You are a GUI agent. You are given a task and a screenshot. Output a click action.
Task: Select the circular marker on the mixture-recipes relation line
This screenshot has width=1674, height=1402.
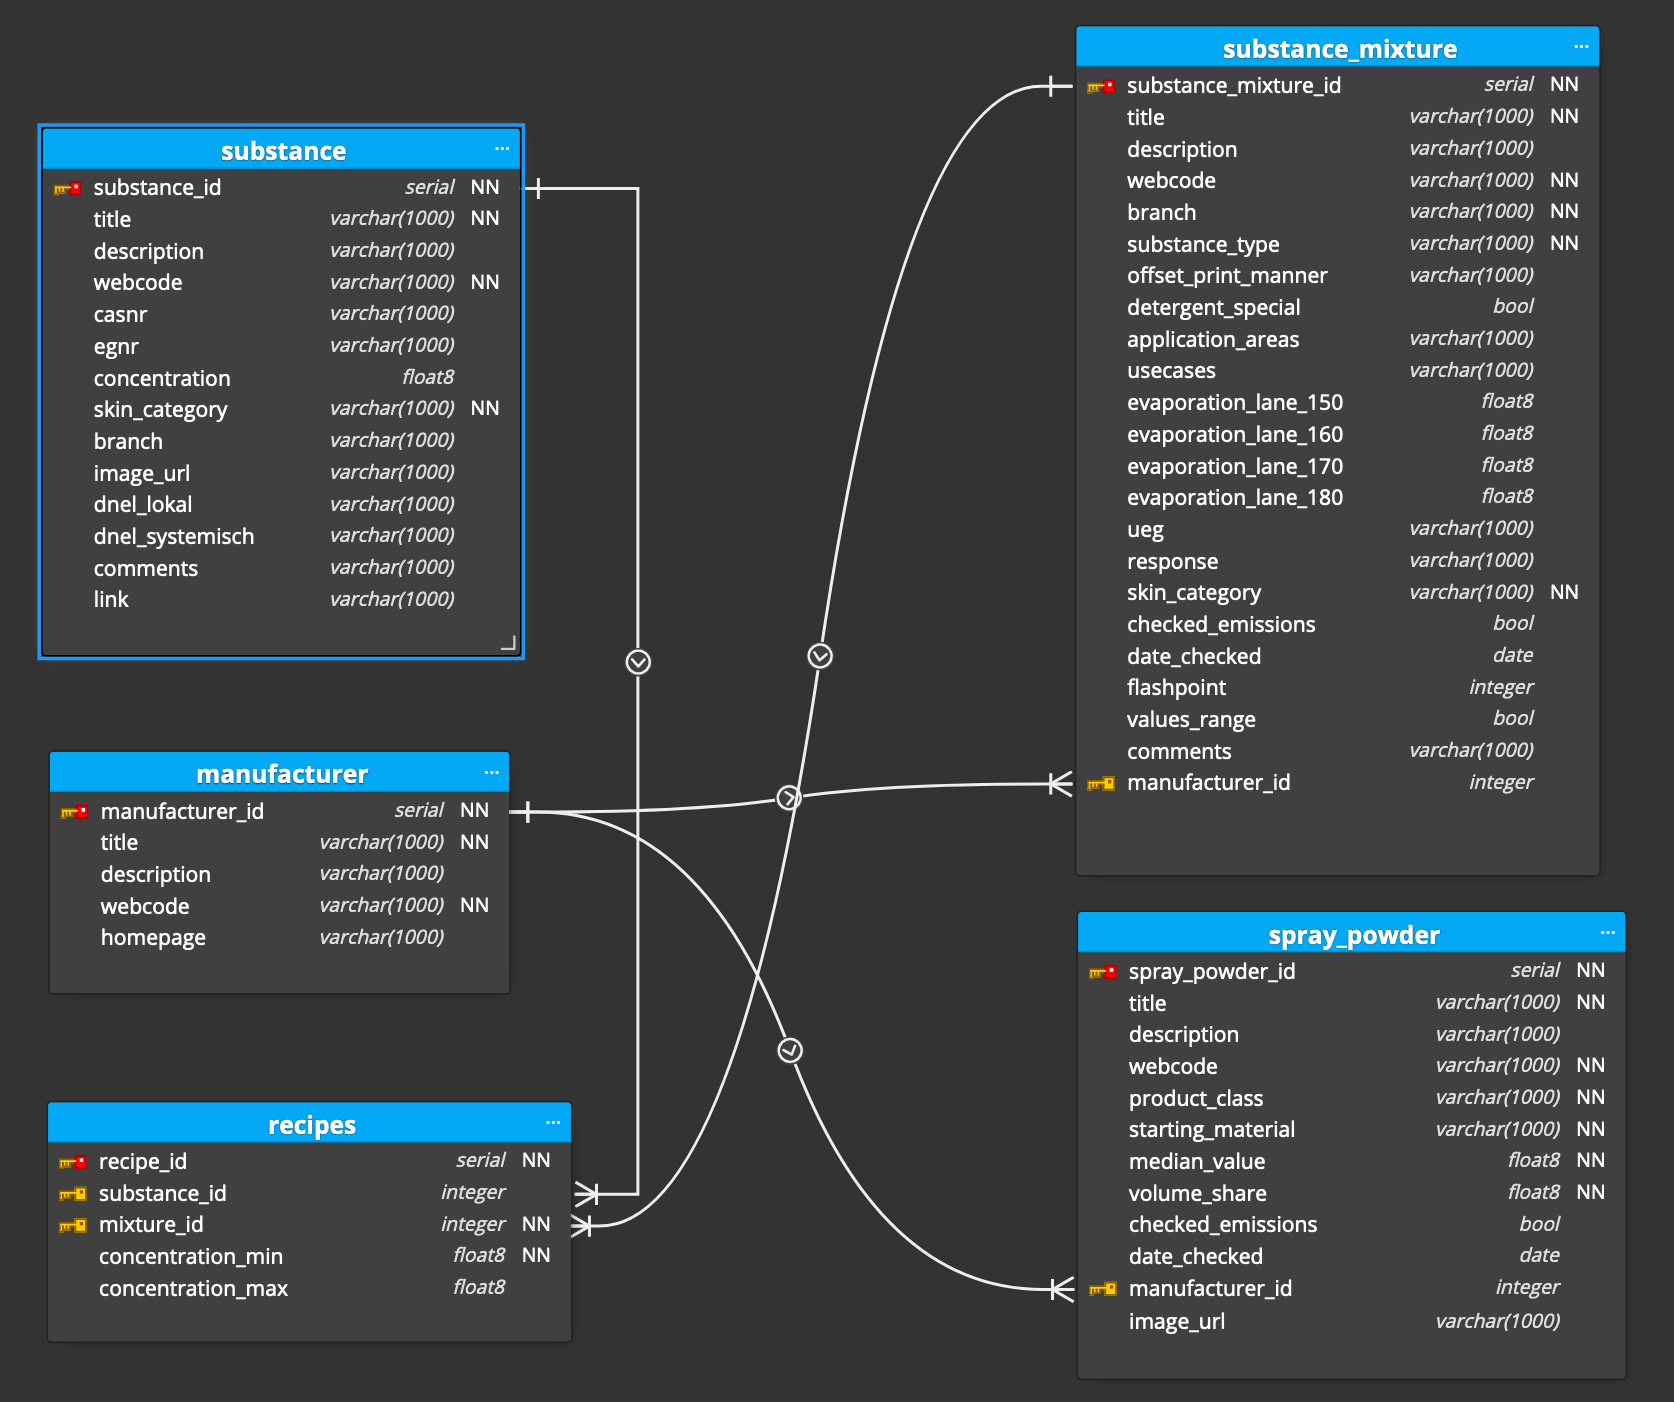820,656
